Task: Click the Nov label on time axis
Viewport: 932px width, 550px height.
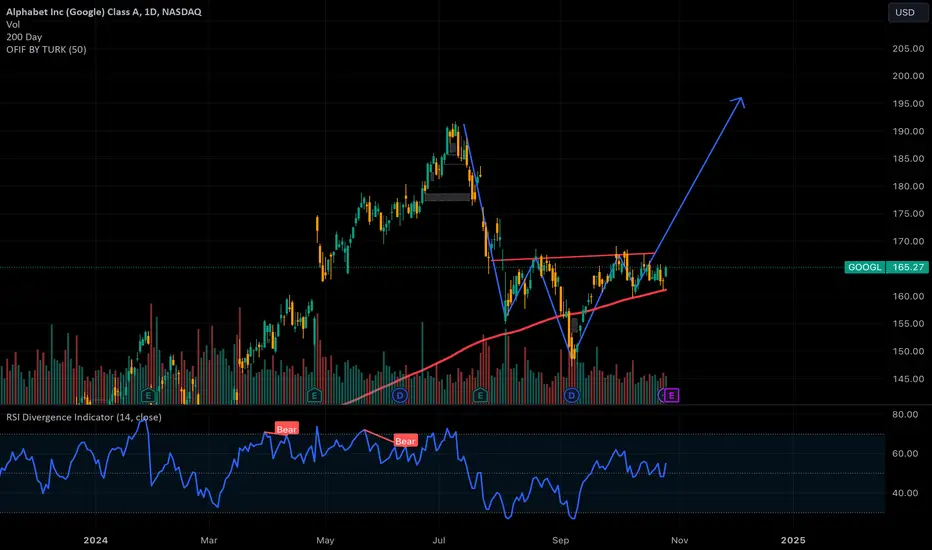Action: click(679, 540)
